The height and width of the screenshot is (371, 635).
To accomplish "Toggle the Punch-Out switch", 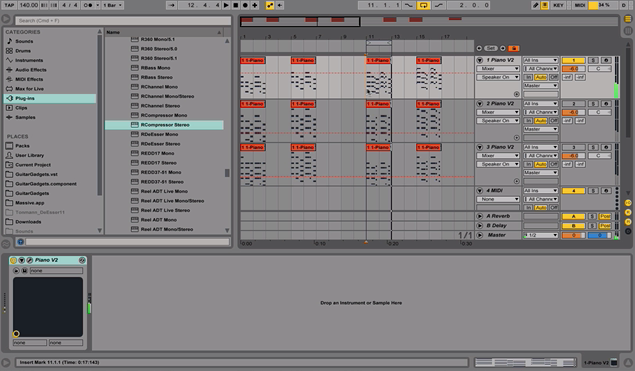I will (x=438, y=5).
